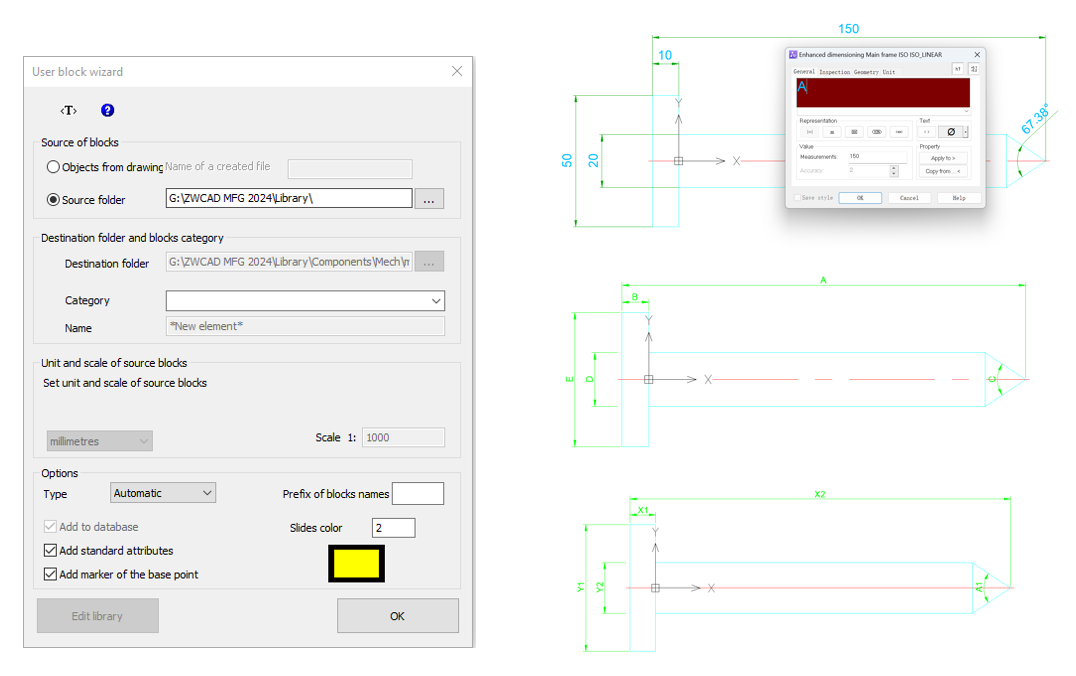This screenshot has height=676, width=1076.
Task: Open the Type dropdown set to Automatic
Action: [163, 493]
